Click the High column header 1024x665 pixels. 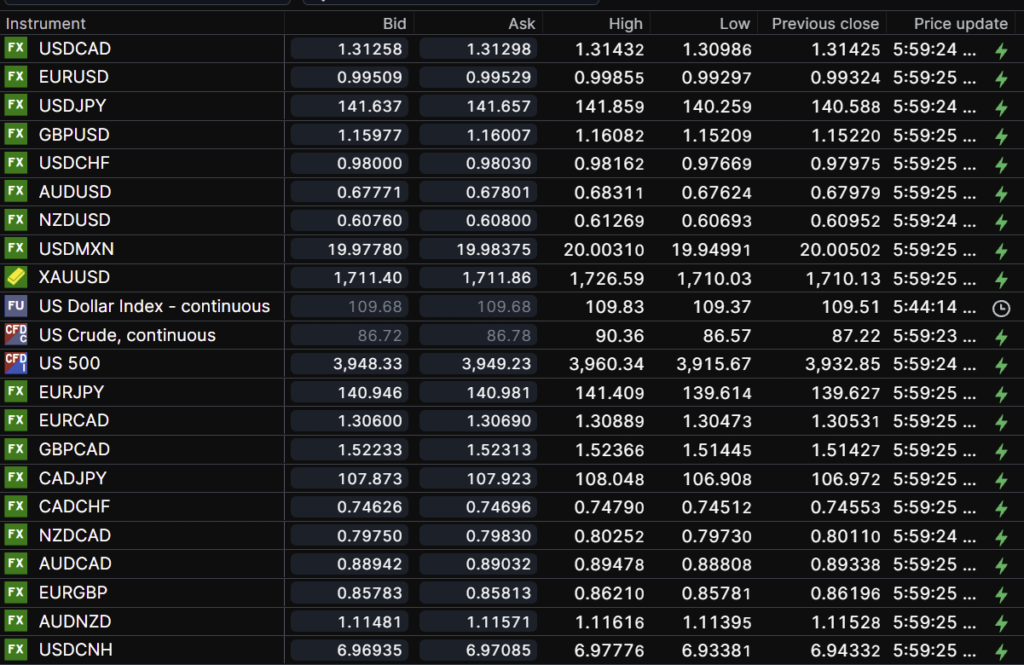click(626, 23)
